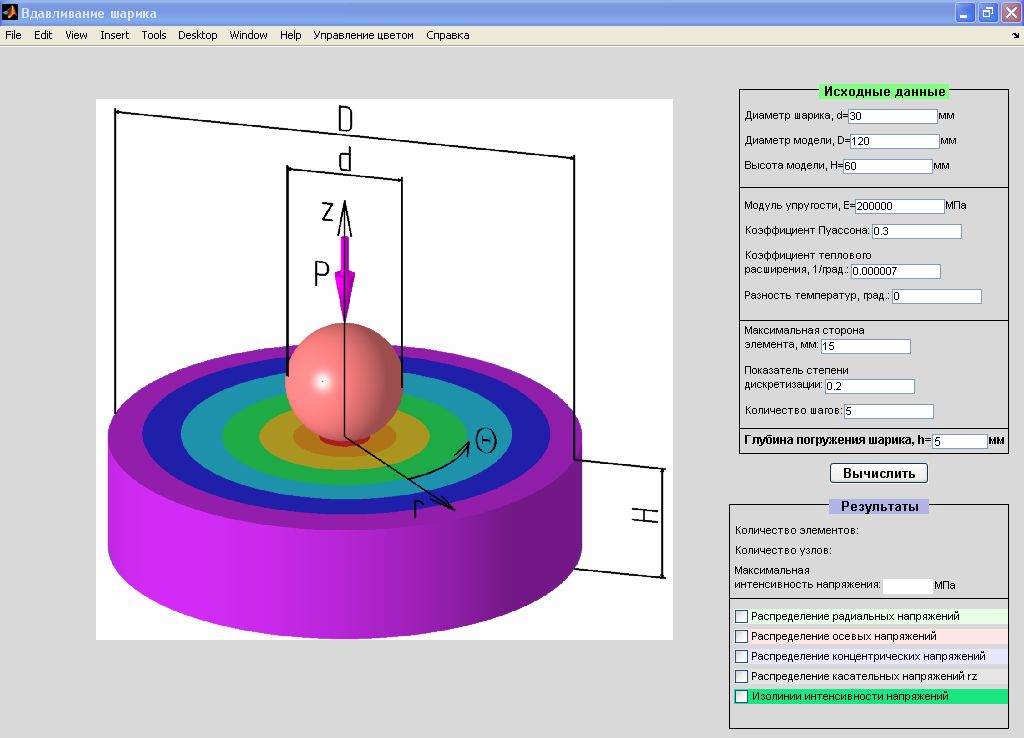1024x738 pixels.
Task: Click the dock figure arrow icon
Action: 1015,35
